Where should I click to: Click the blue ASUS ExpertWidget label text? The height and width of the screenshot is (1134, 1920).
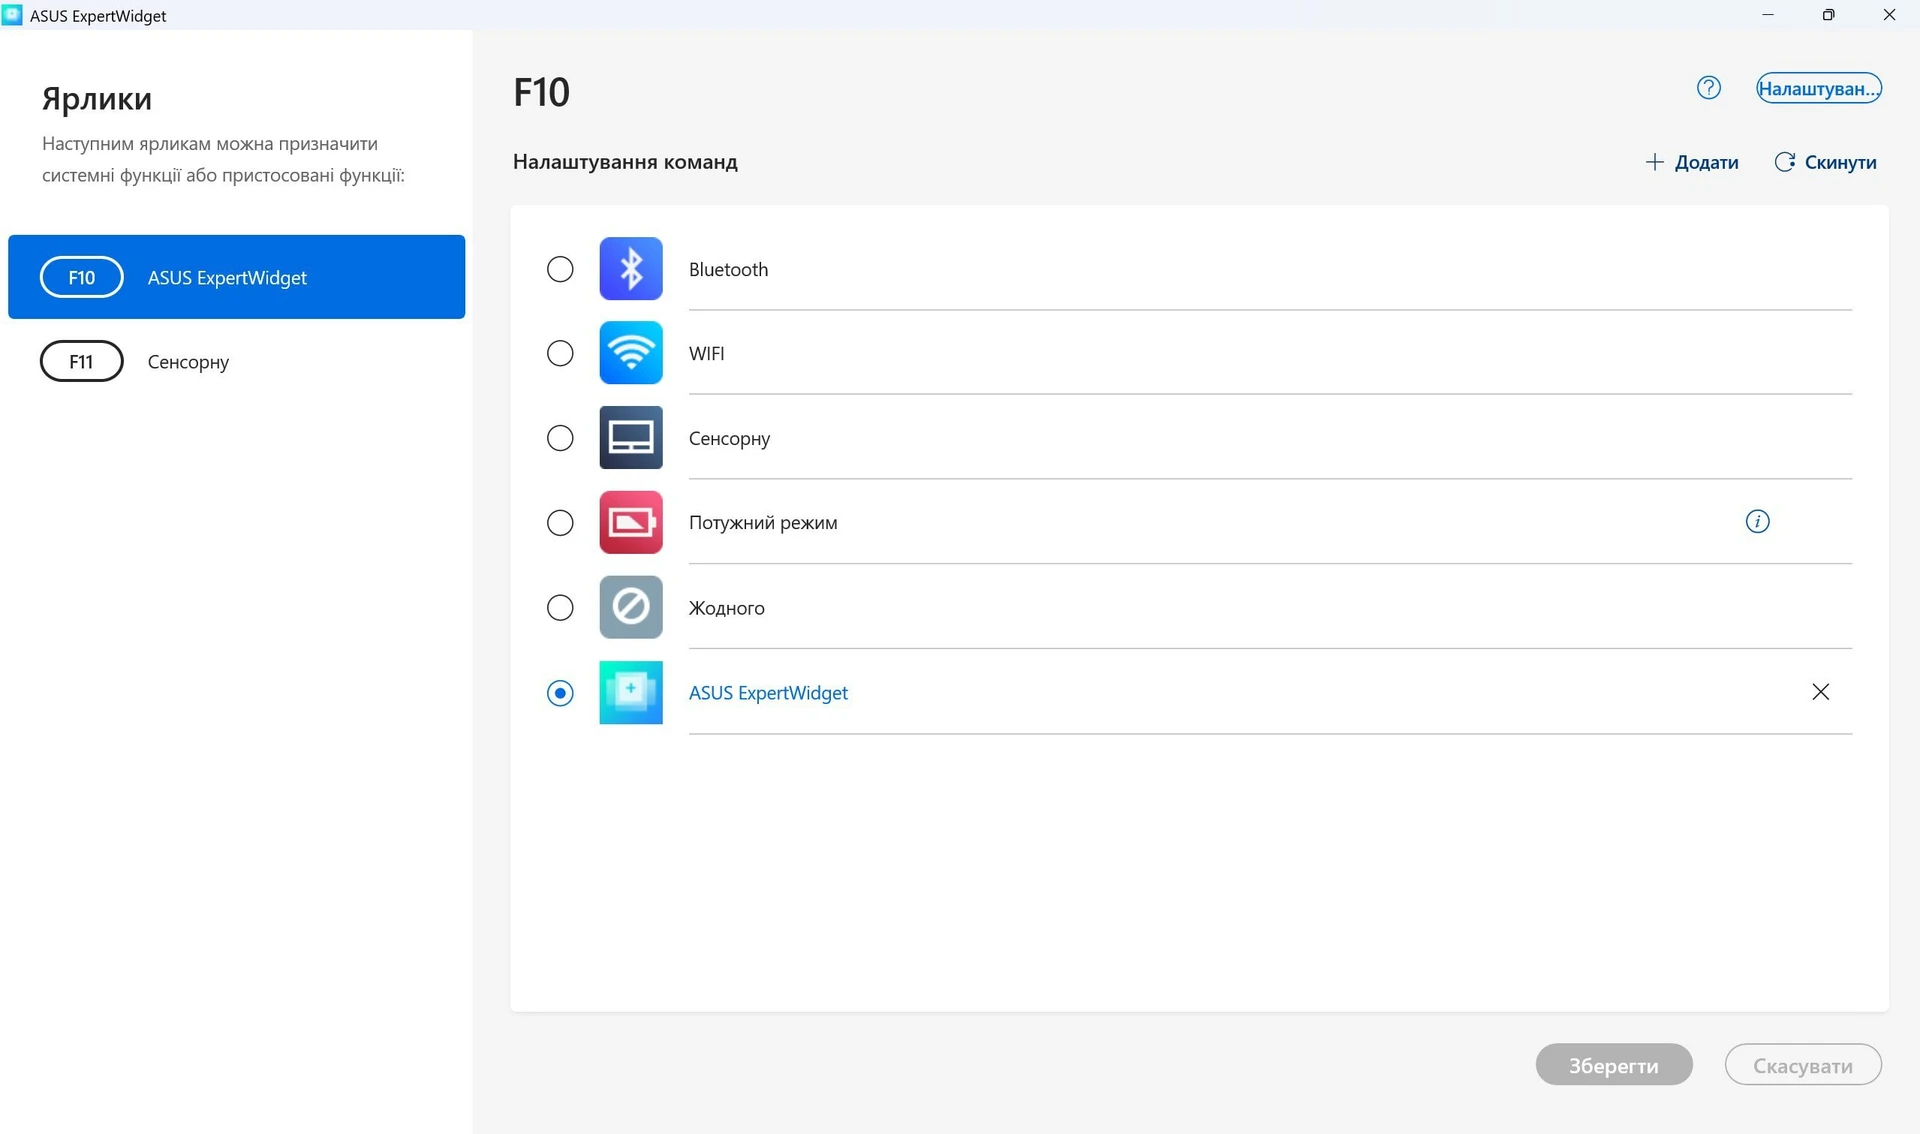[768, 692]
